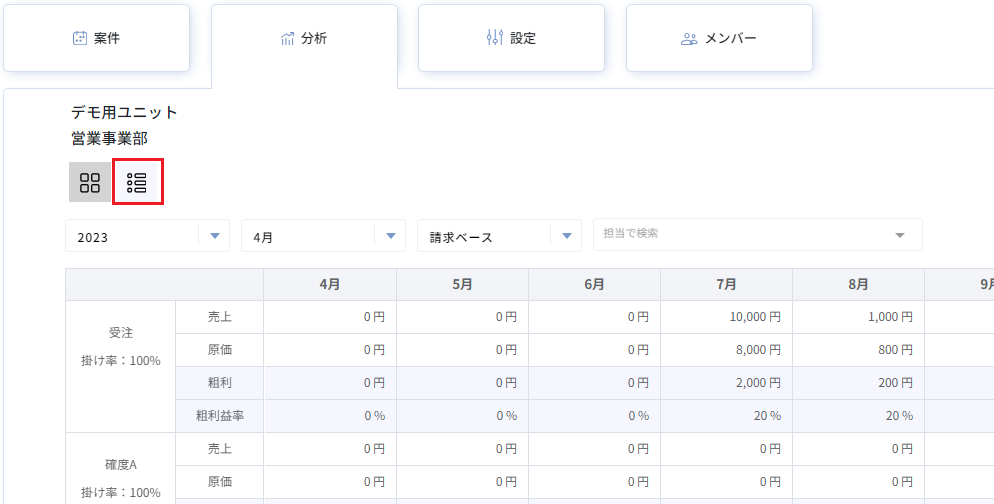
Task: Click the 担当で検索 search field
Action: pos(758,235)
